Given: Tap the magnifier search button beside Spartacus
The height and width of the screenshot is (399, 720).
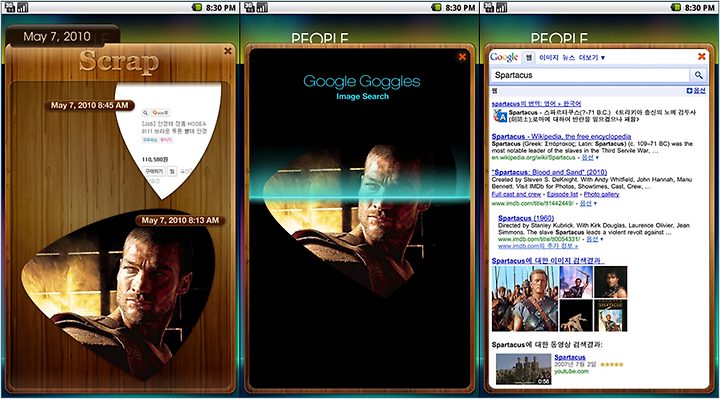Looking at the screenshot, I should [698, 75].
